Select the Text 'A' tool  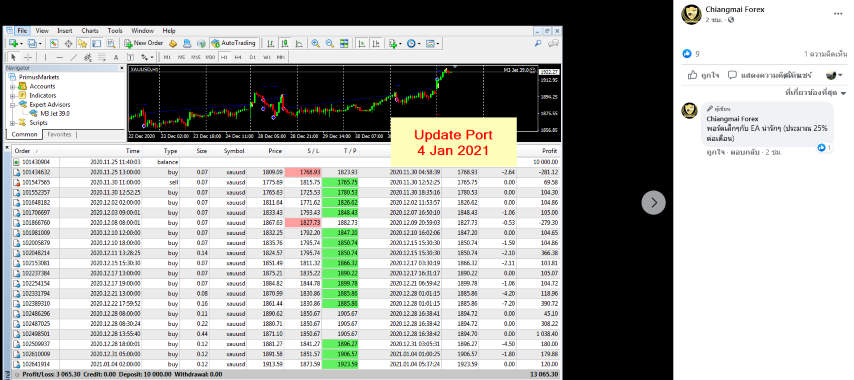tap(116, 57)
